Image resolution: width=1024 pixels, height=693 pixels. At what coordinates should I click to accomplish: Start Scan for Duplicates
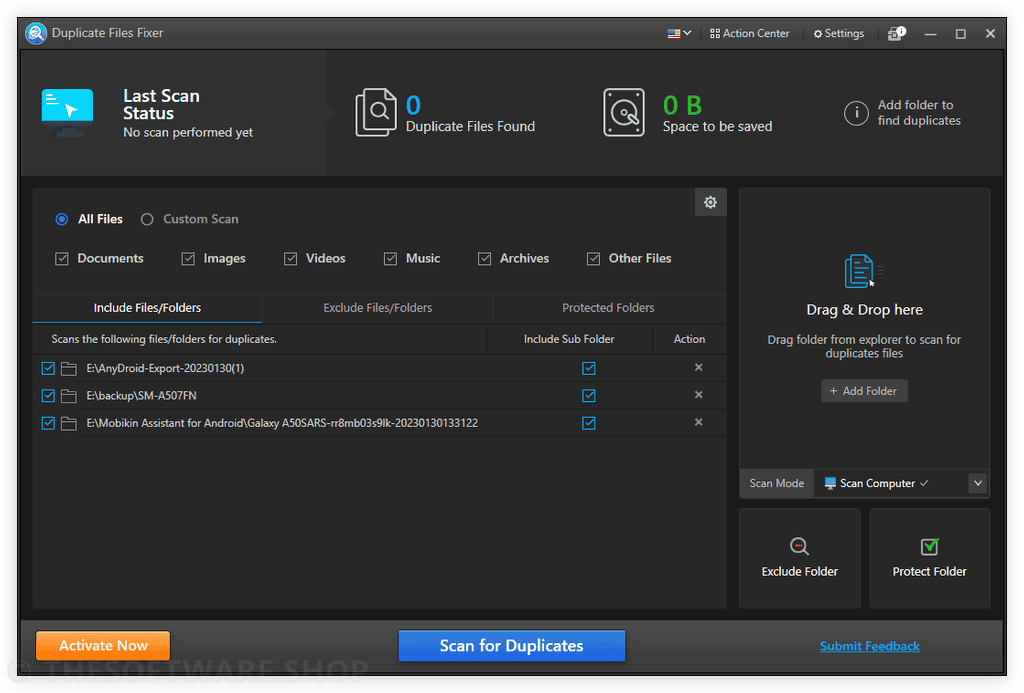point(511,646)
